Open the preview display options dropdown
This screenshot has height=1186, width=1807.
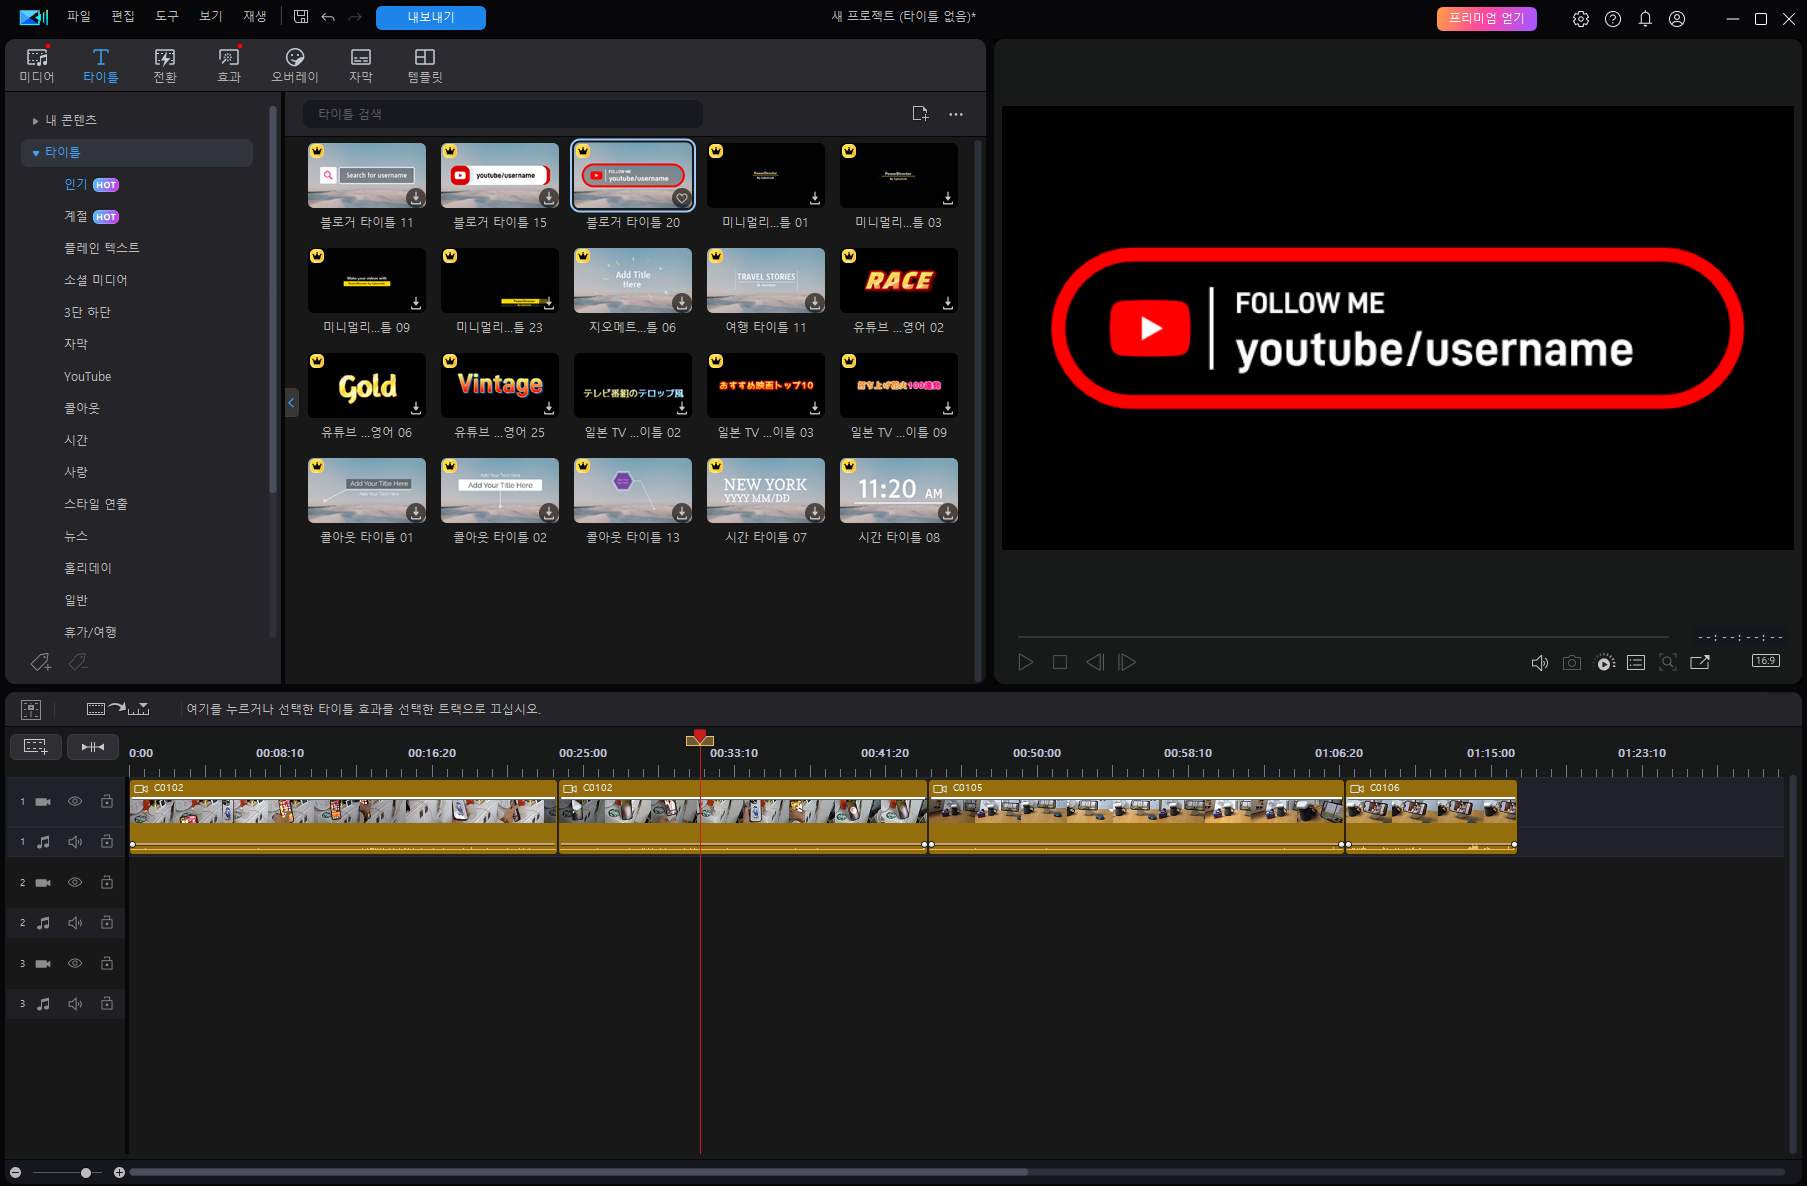coord(1636,662)
